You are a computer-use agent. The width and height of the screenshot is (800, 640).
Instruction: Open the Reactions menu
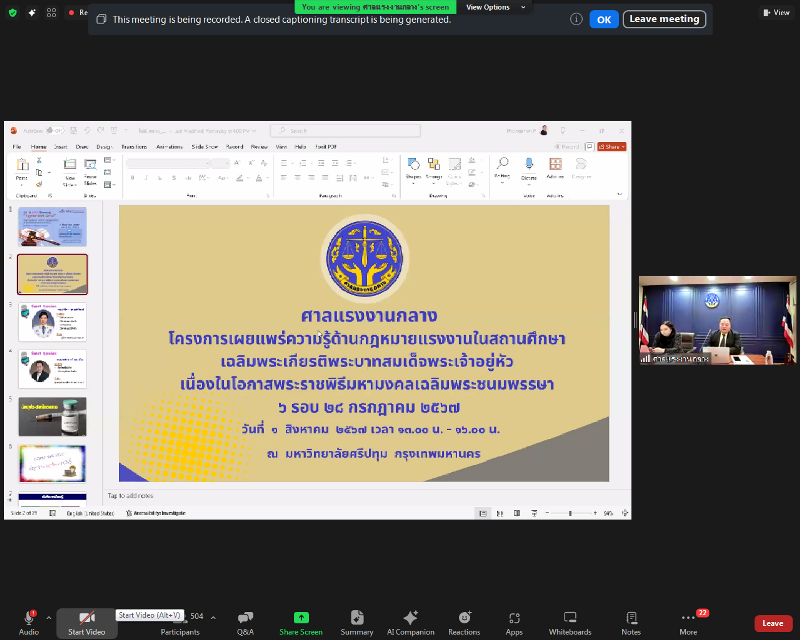tap(464, 623)
